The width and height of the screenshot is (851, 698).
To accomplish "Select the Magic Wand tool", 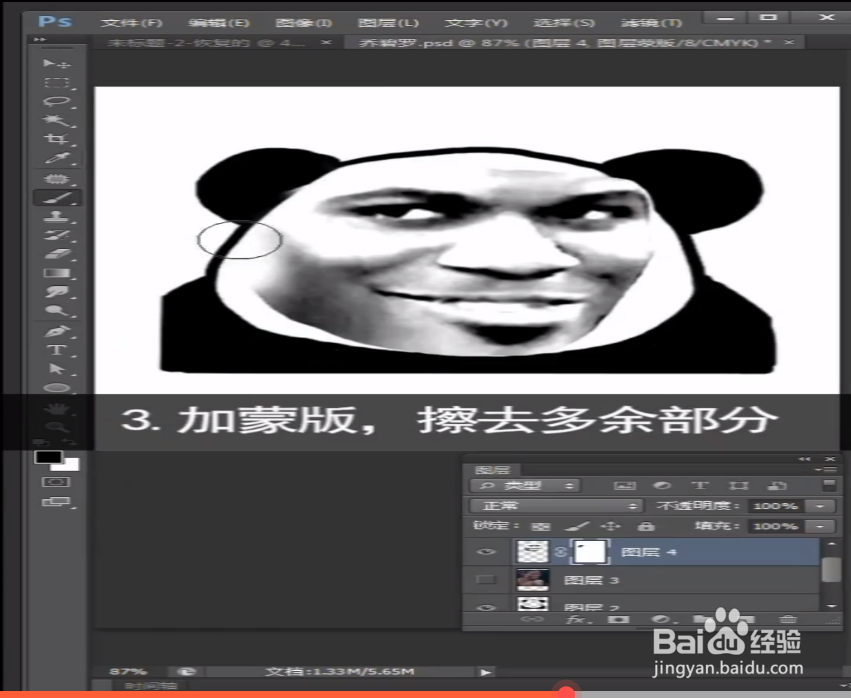I will [x=56, y=120].
